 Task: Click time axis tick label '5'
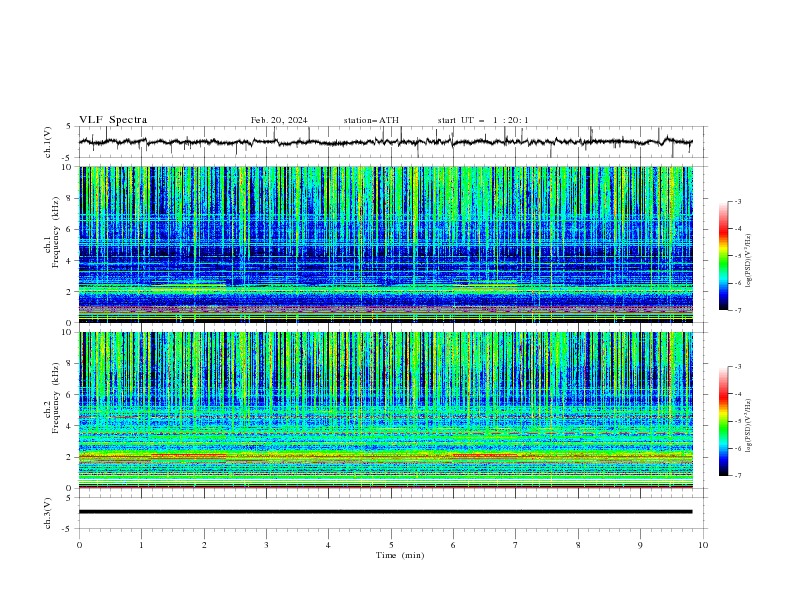[391, 545]
